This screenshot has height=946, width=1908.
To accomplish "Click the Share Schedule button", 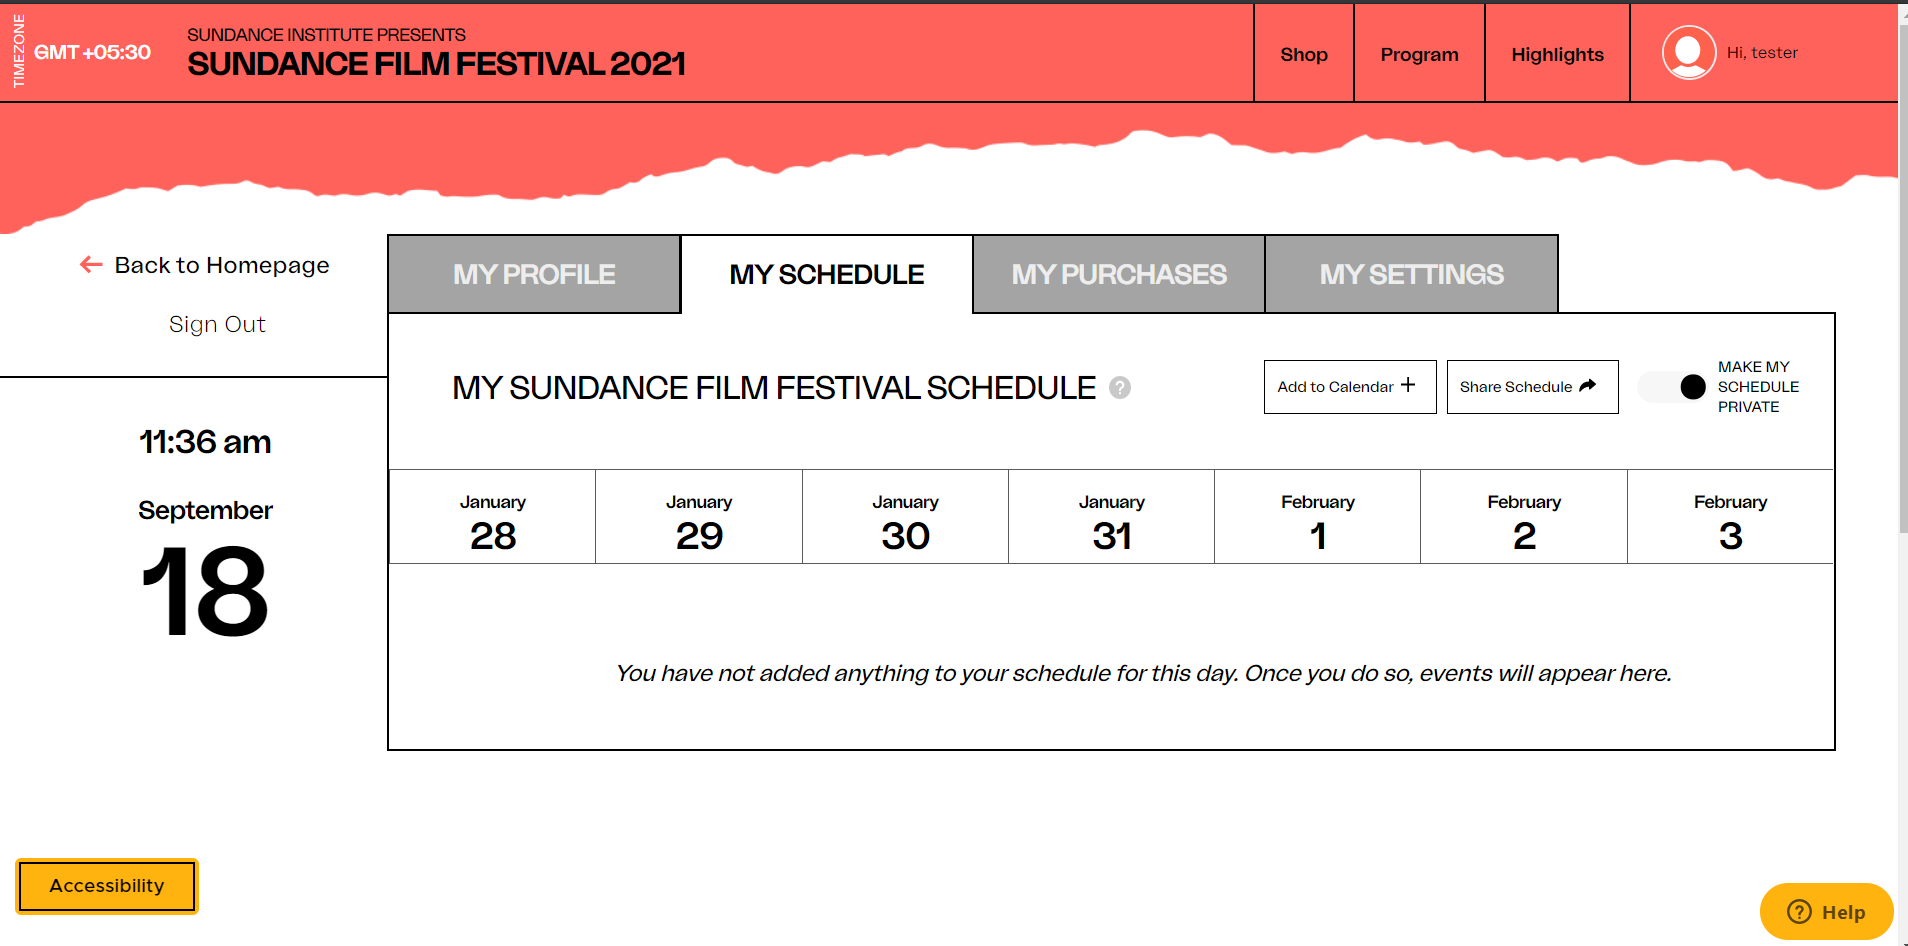I will 1532,387.
